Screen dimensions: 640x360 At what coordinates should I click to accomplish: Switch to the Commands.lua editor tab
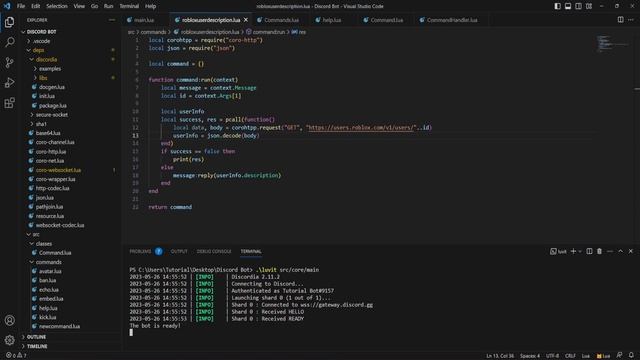click(x=281, y=20)
